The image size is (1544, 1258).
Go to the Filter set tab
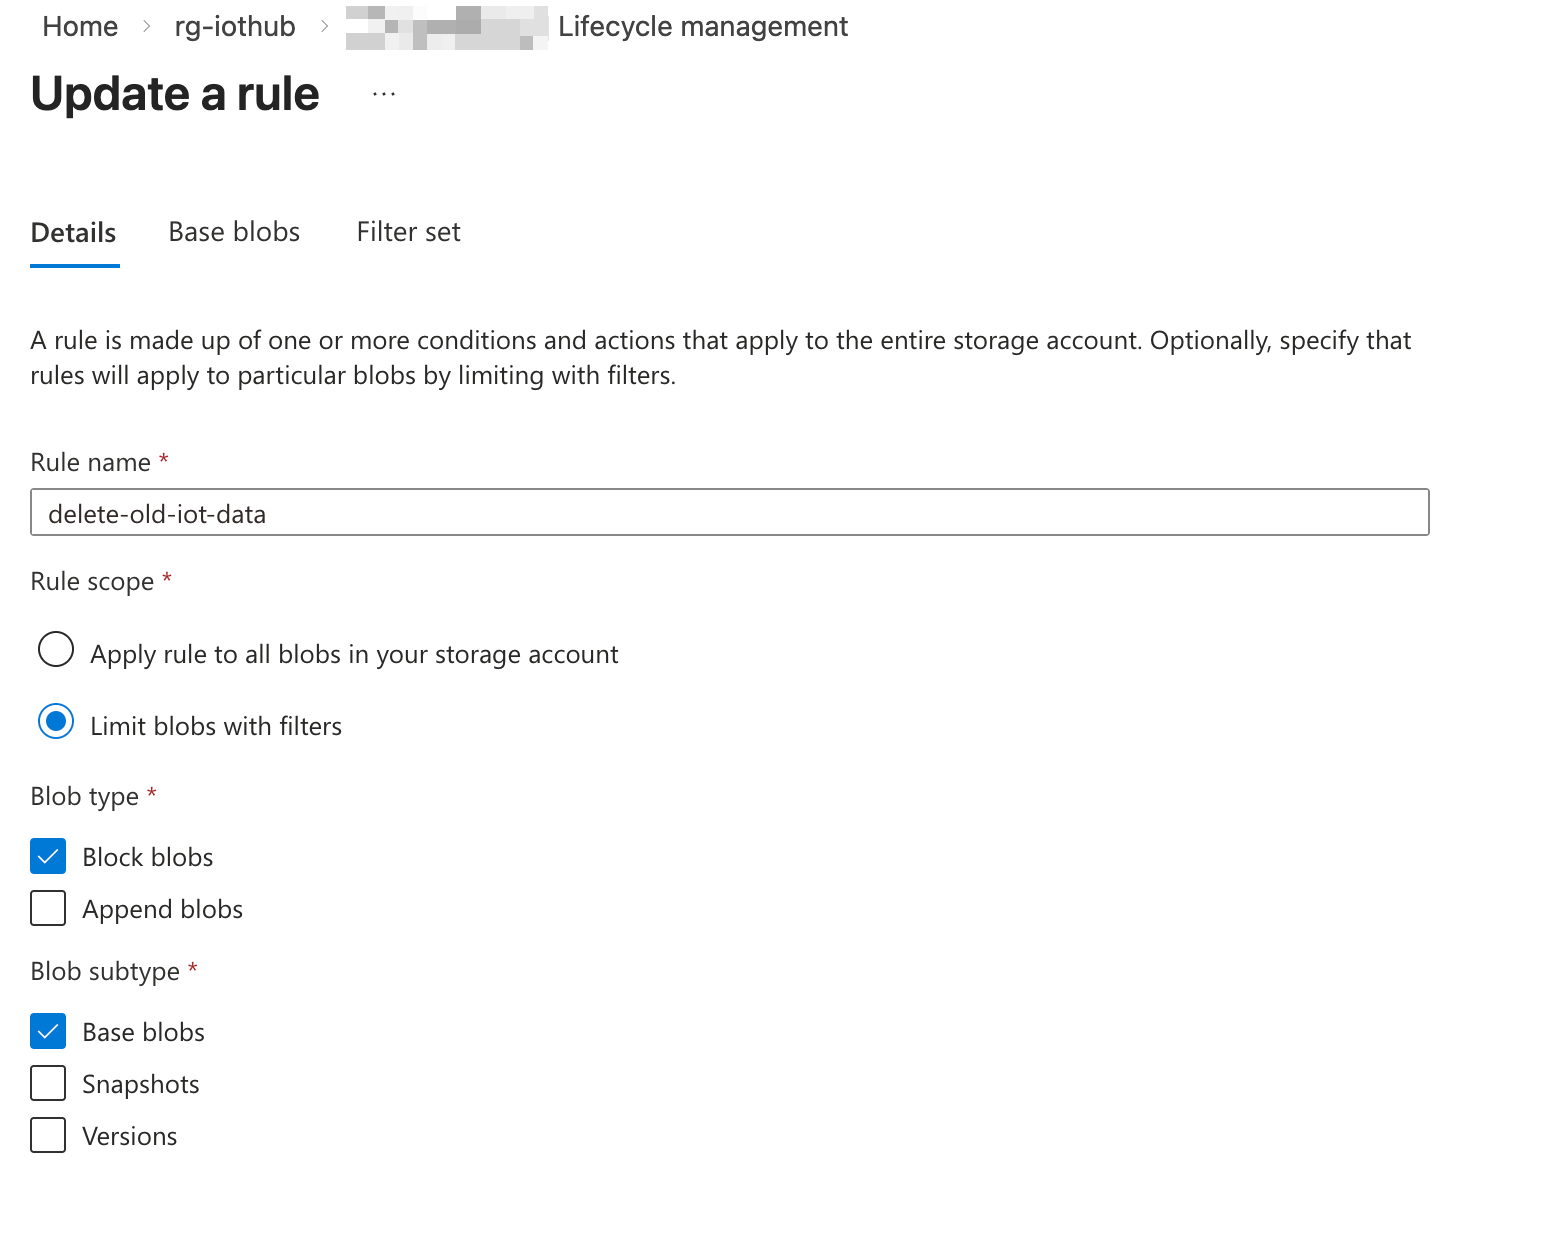pos(408,232)
